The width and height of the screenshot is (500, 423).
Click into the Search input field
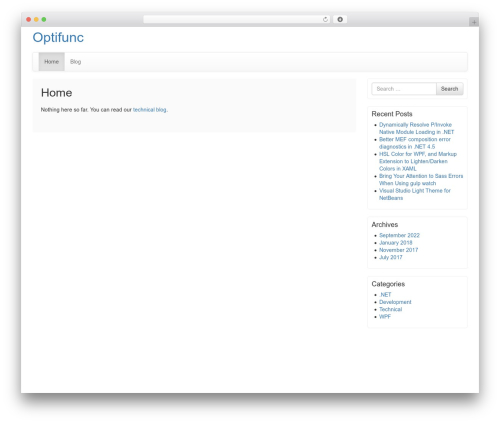[x=404, y=89]
